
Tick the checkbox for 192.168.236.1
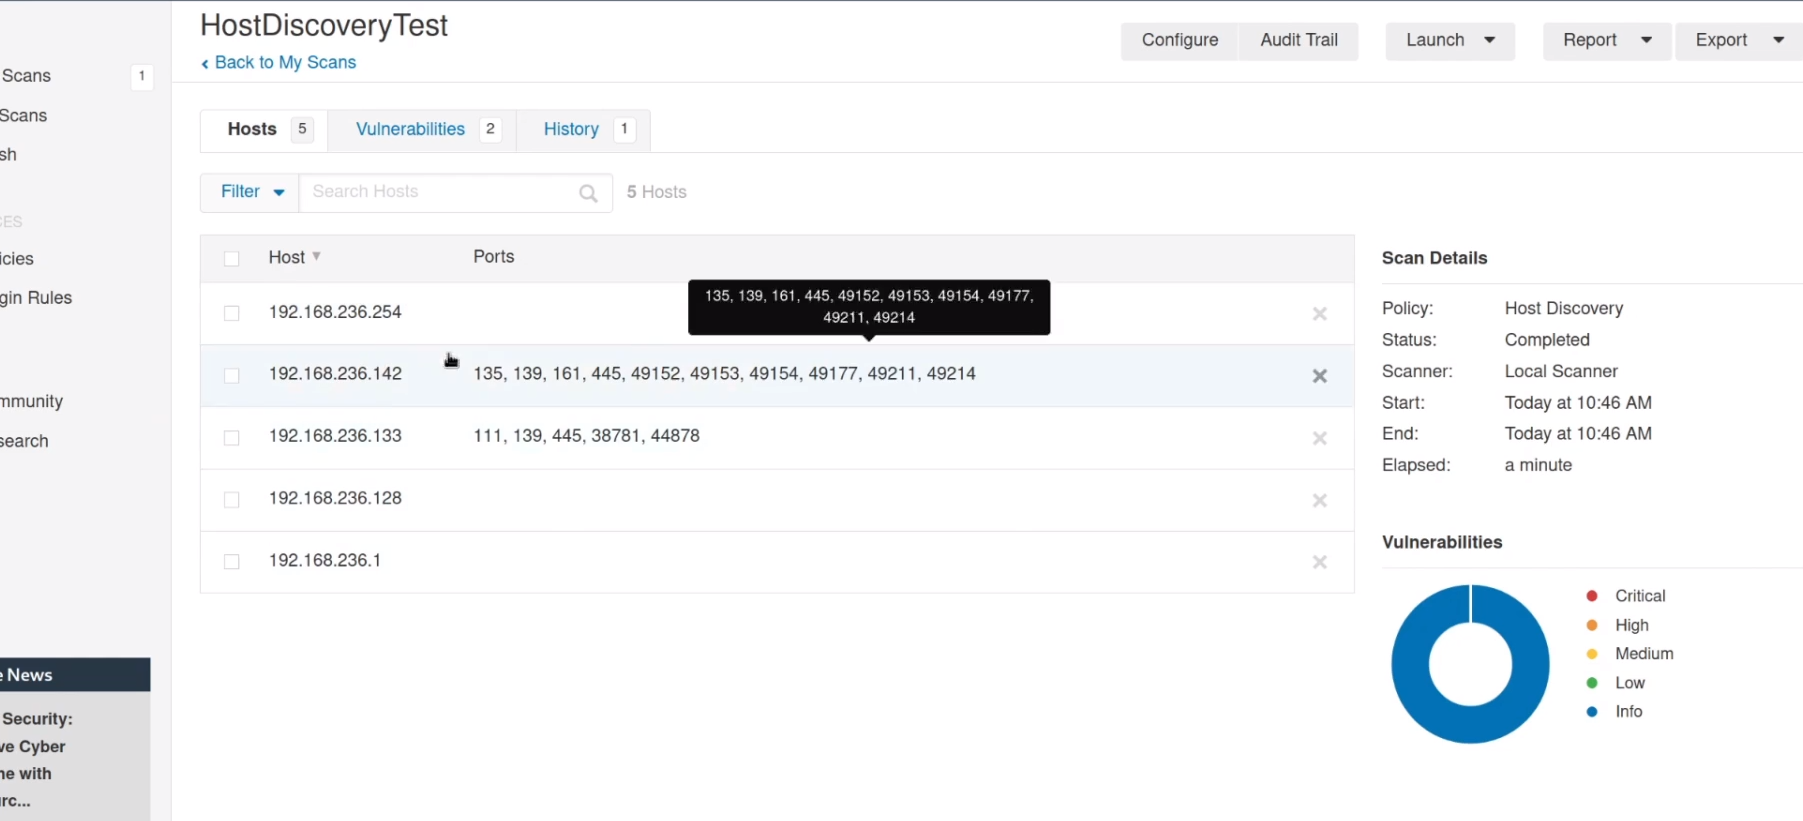pos(232,562)
